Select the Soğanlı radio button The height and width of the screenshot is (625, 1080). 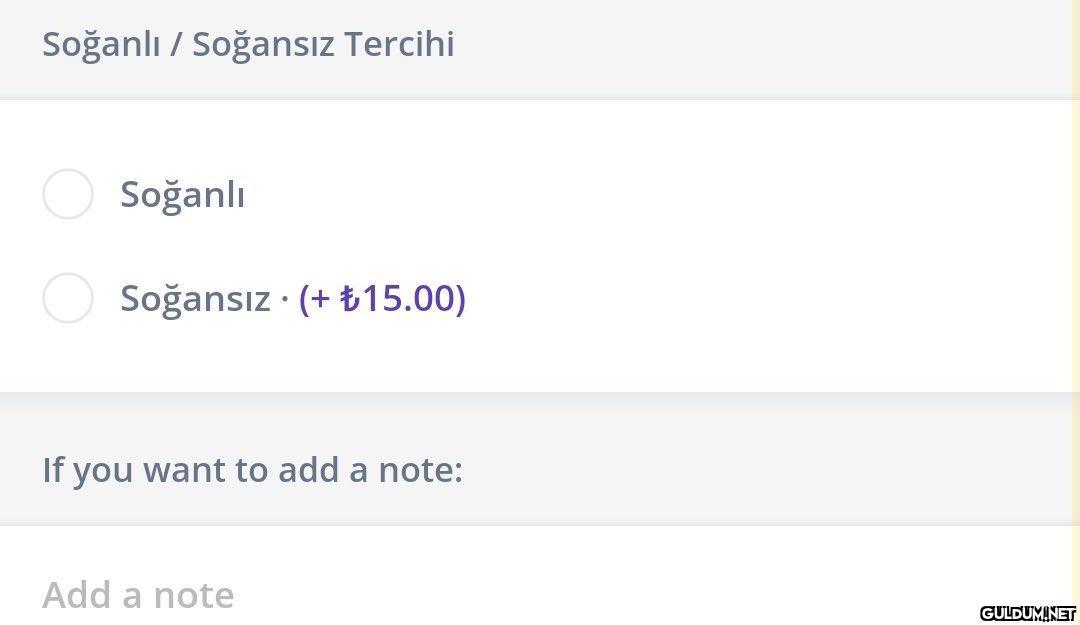tap(68, 194)
